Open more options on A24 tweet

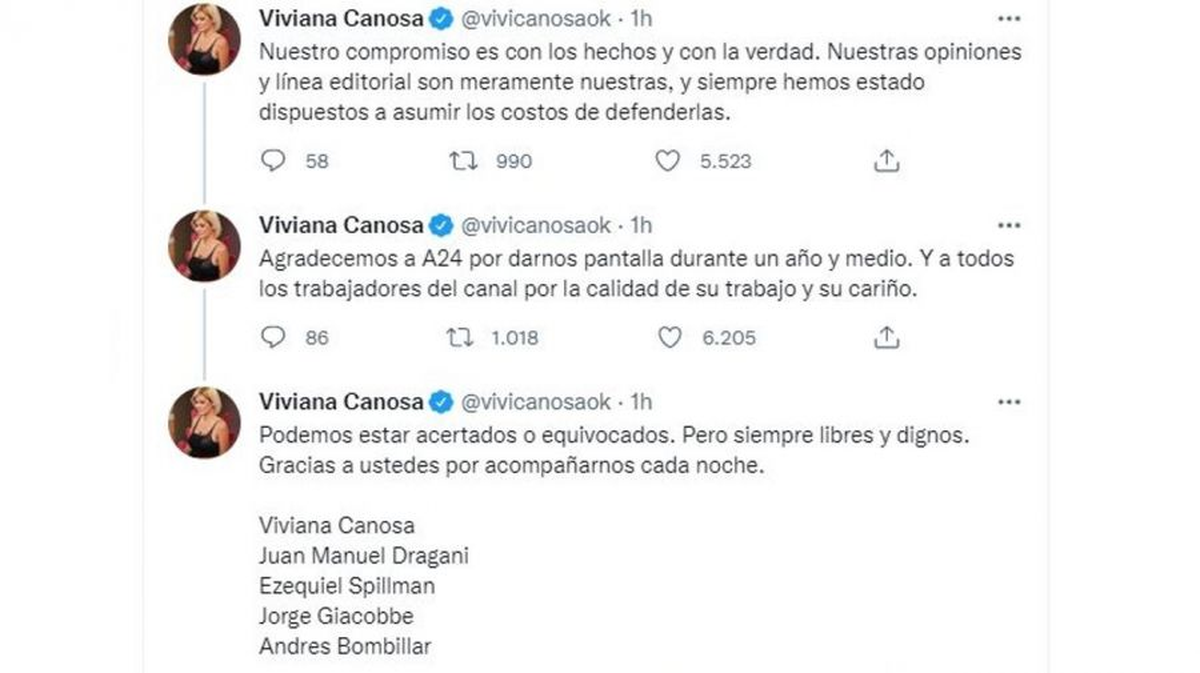[x=1010, y=226]
